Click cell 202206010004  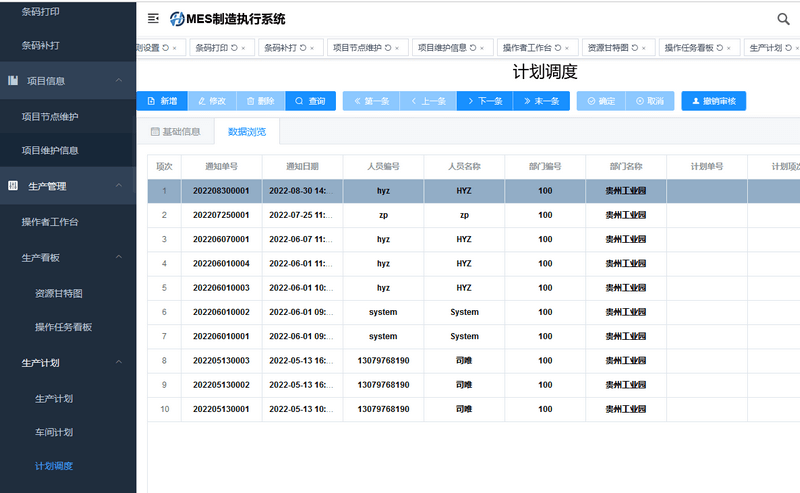pyautogui.click(x=221, y=263)
